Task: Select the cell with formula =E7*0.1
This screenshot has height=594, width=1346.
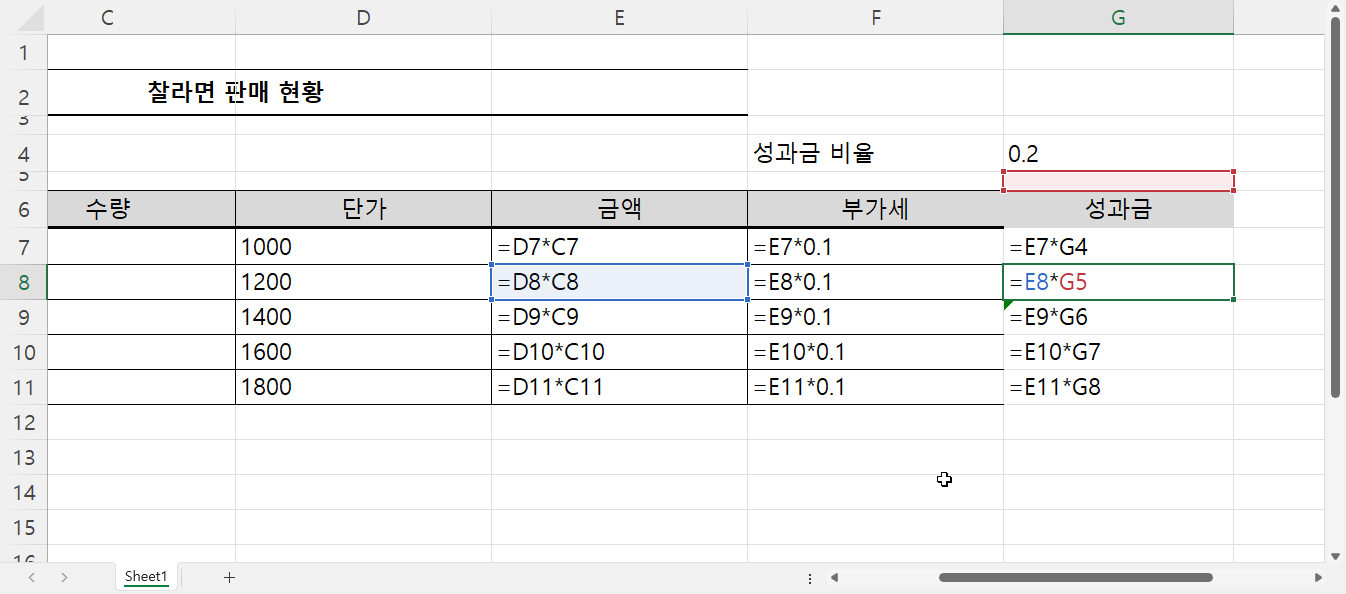Action: (875, 246)
